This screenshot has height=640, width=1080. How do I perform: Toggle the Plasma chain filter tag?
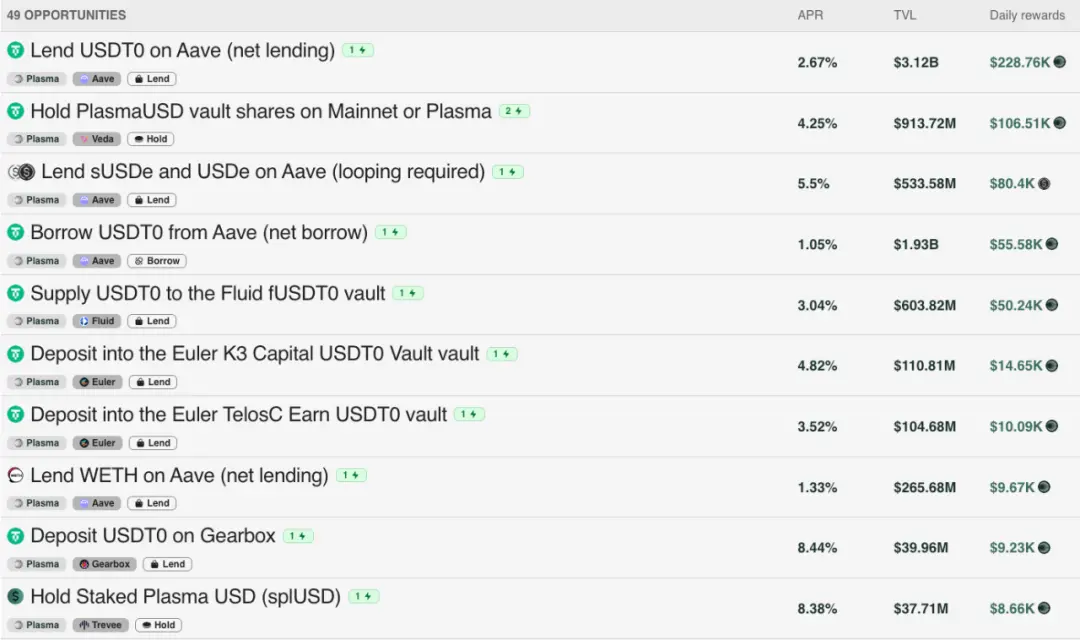36,78
